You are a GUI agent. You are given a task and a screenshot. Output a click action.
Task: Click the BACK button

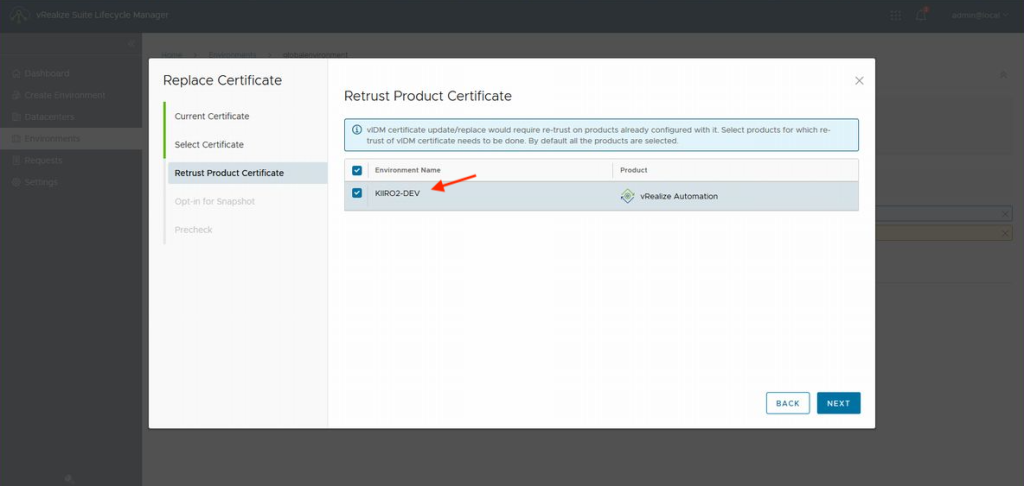point(788,403)
